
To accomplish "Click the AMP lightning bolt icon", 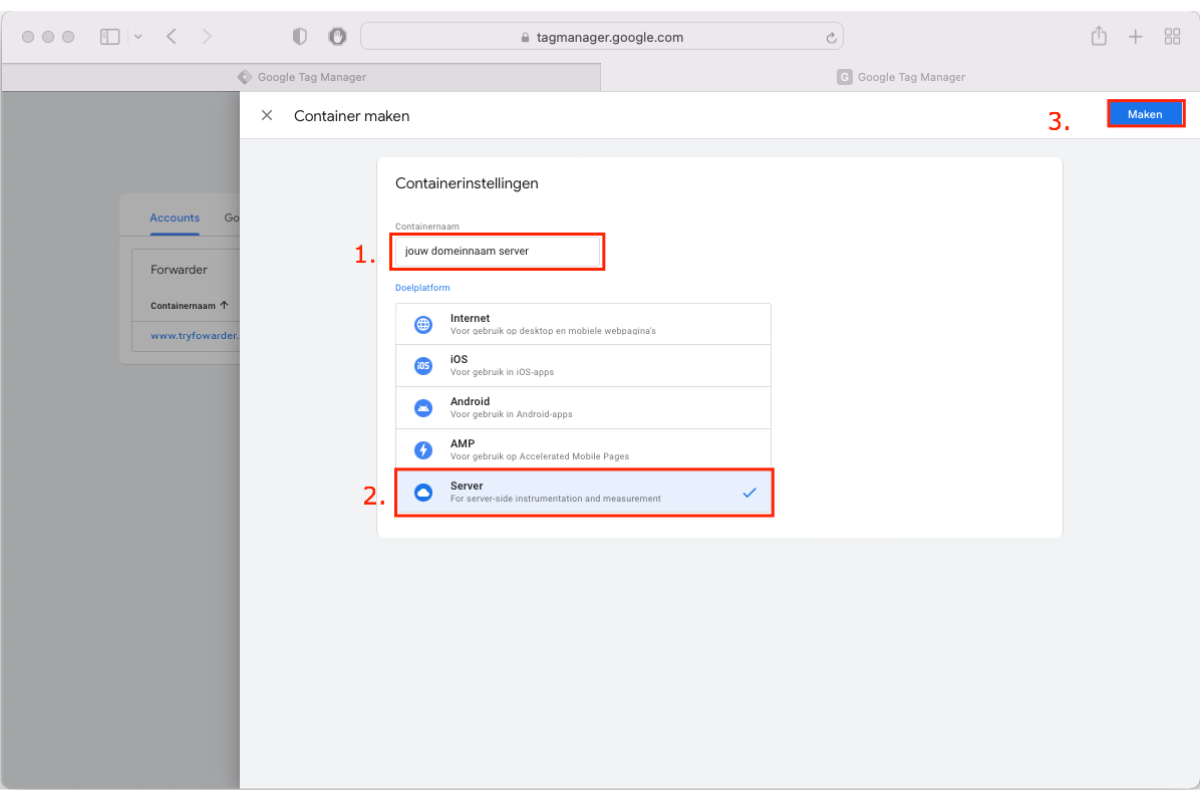I will click(423, 450).
